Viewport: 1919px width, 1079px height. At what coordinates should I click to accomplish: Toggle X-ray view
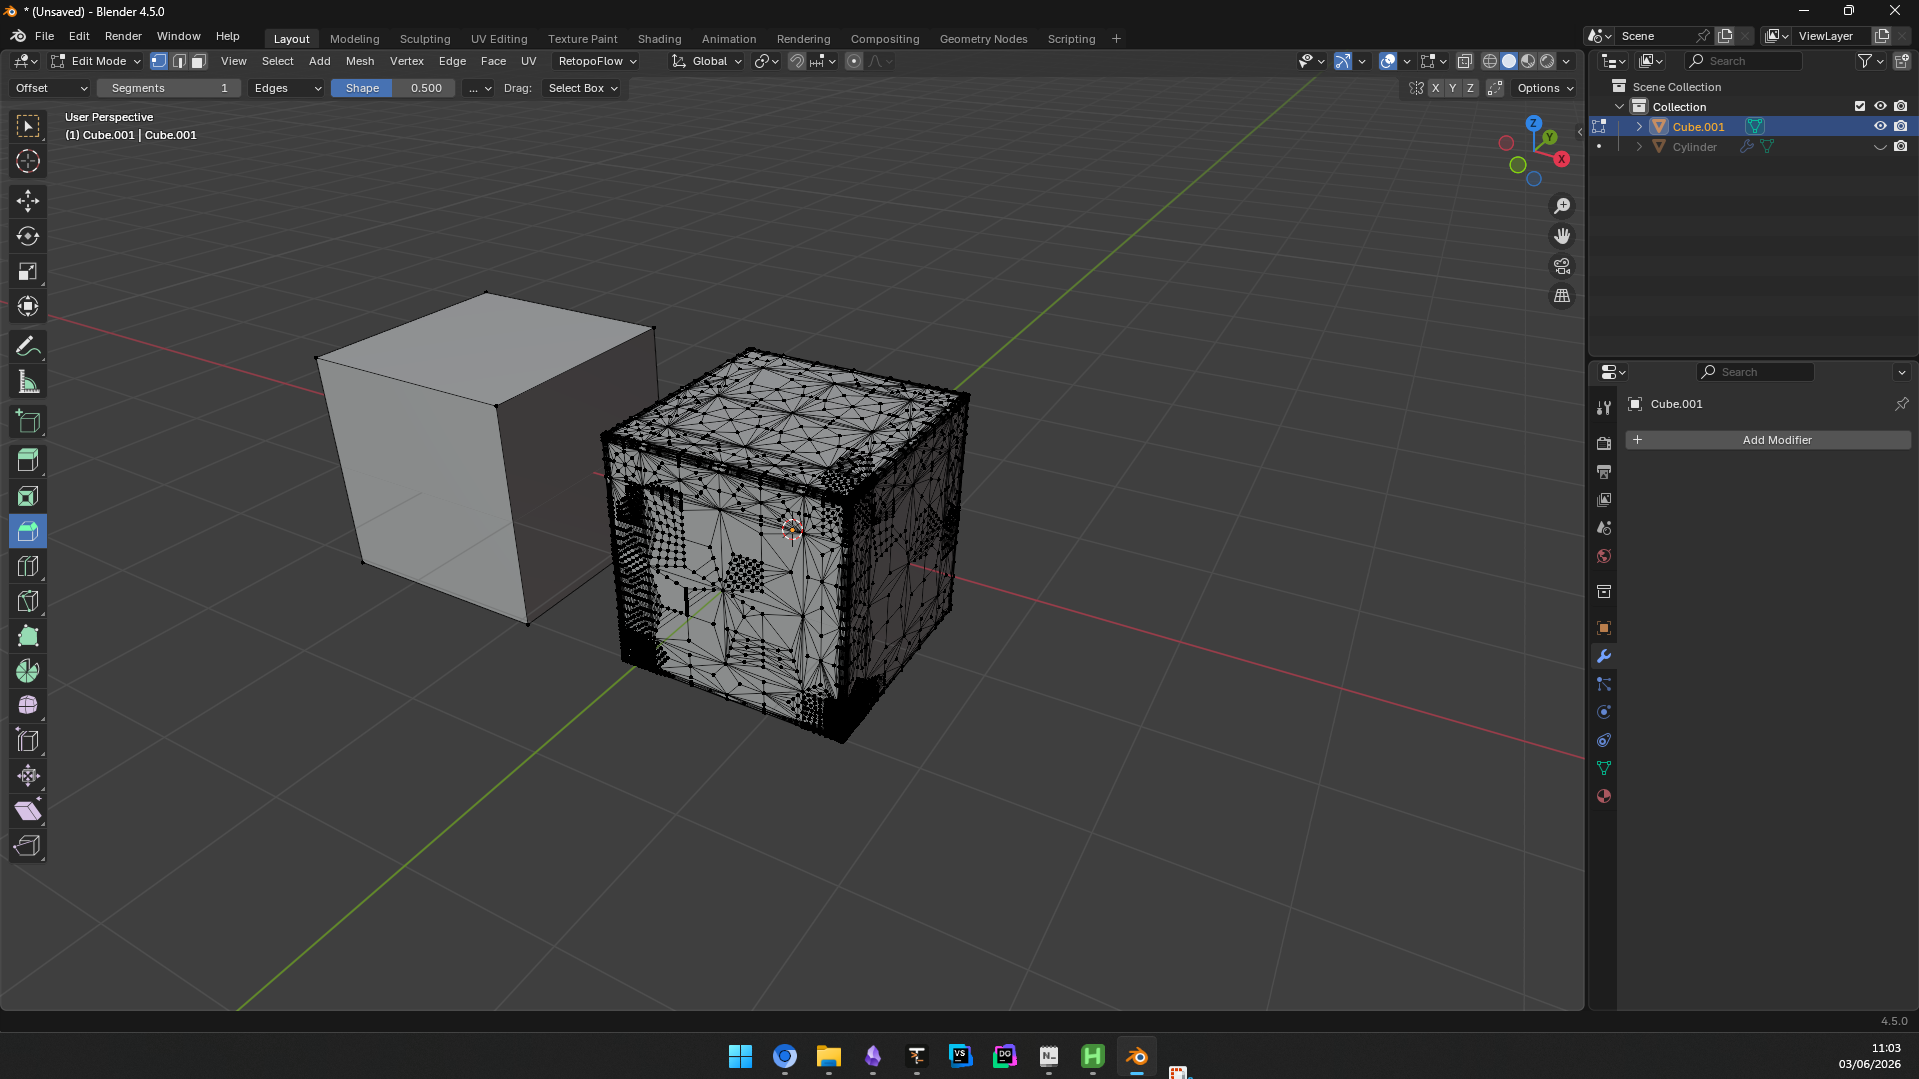[x=1465, y=61]
